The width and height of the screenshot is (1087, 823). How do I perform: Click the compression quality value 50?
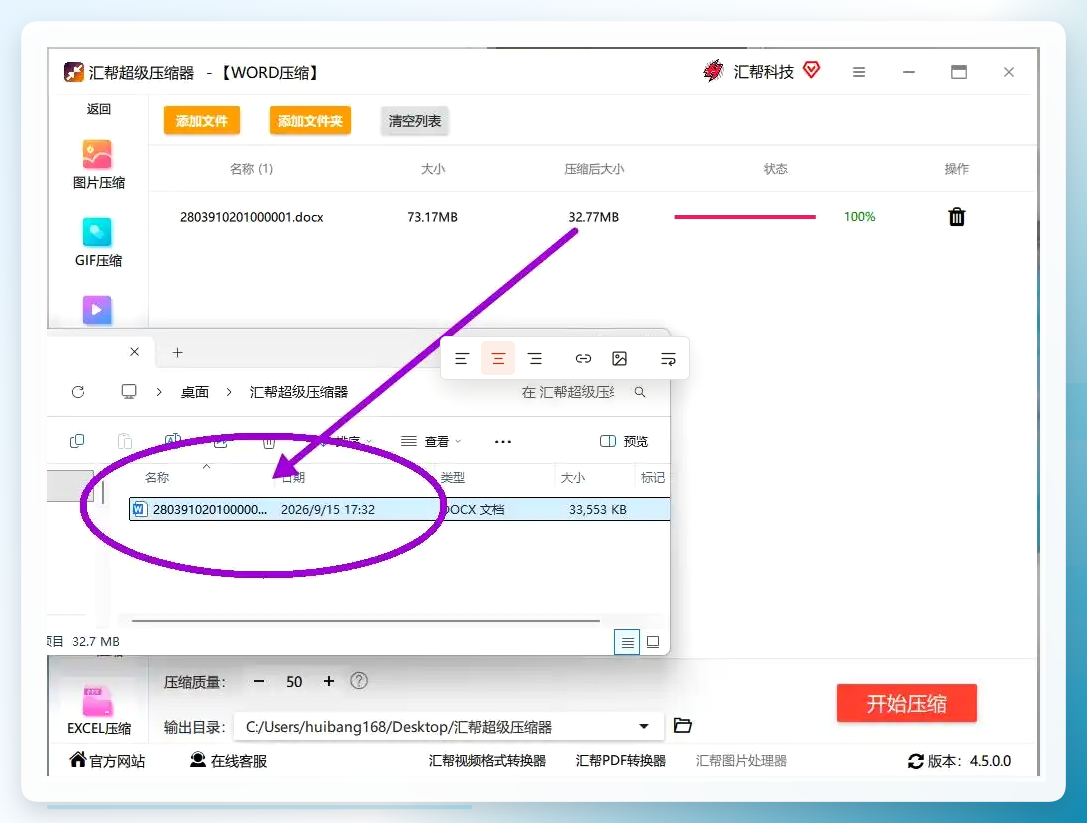pyautogui.click(x=294, y=682)
